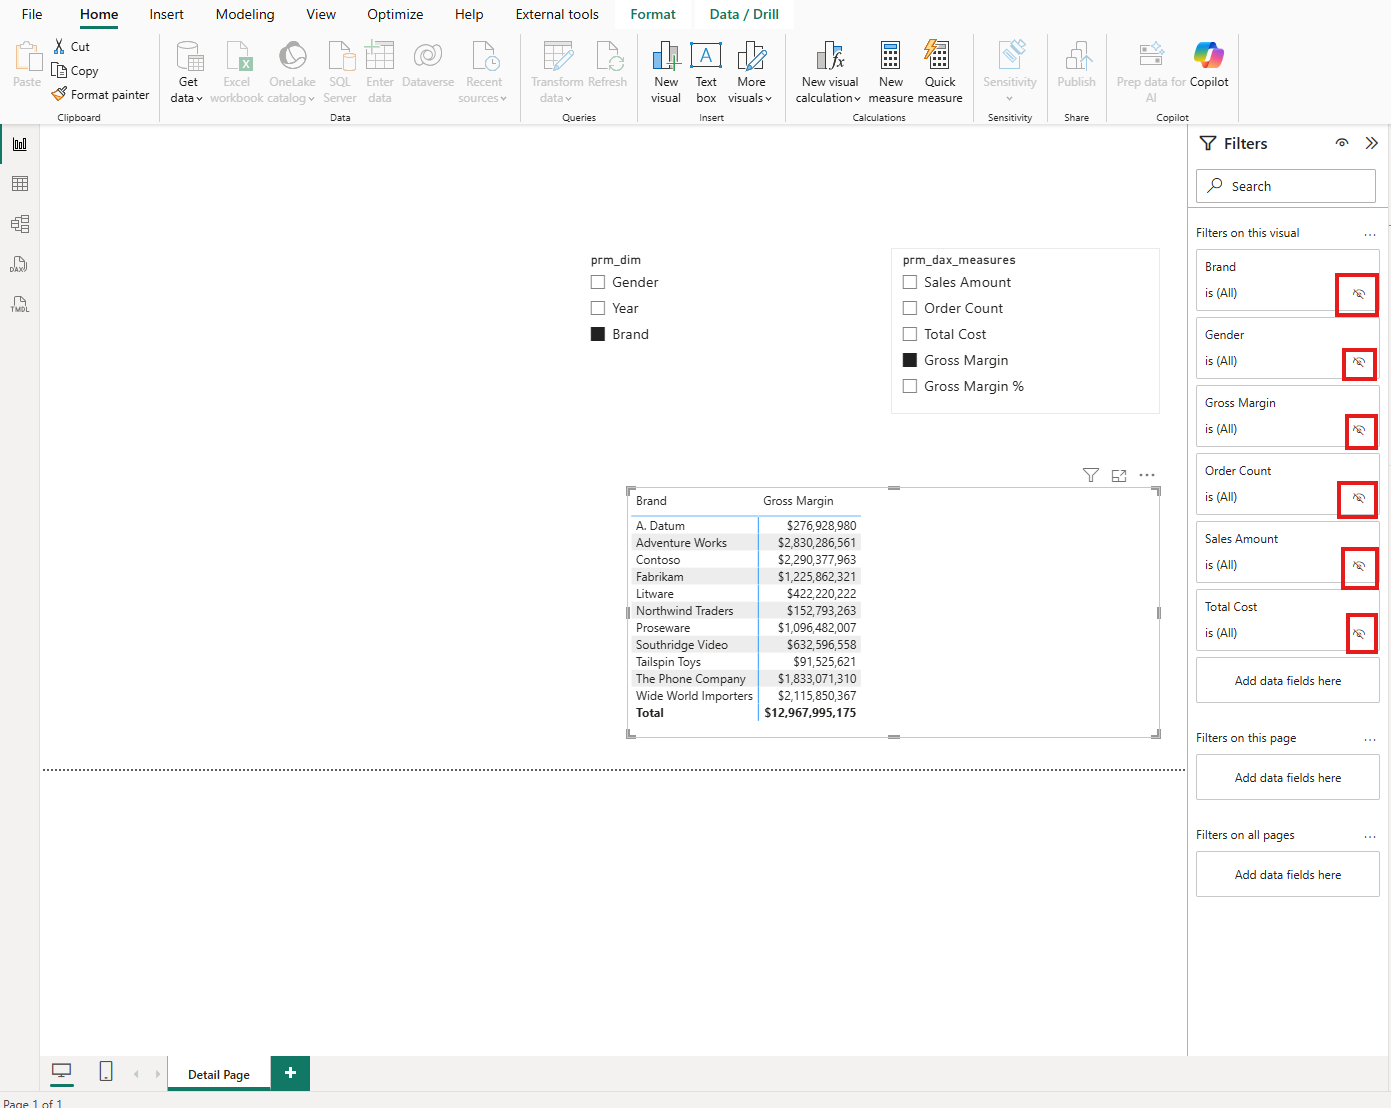Click the Gross Margin column header
Viewport: 1391px width, 1108px height.
798,501
